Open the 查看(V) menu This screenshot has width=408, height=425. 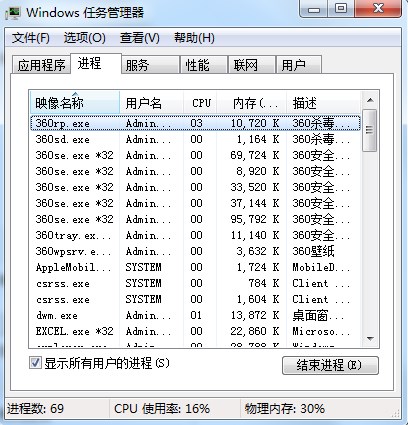(140, 38)
